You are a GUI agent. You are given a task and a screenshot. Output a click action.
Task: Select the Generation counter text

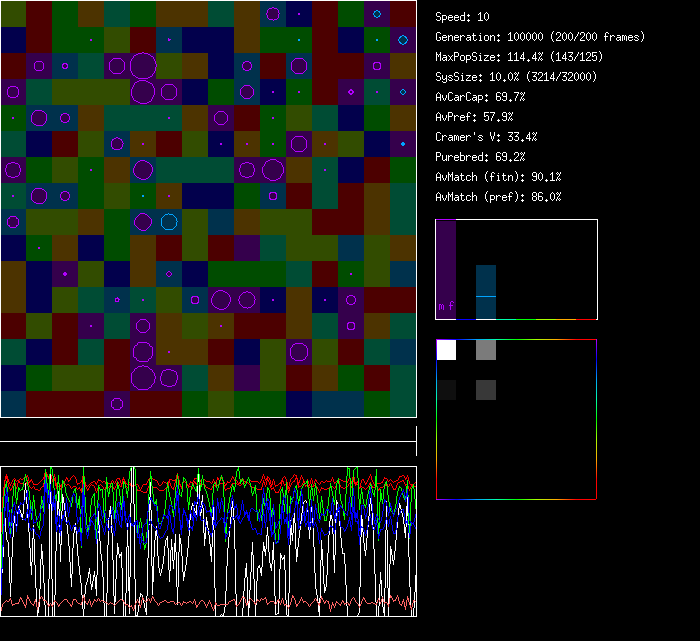(540, 37)
